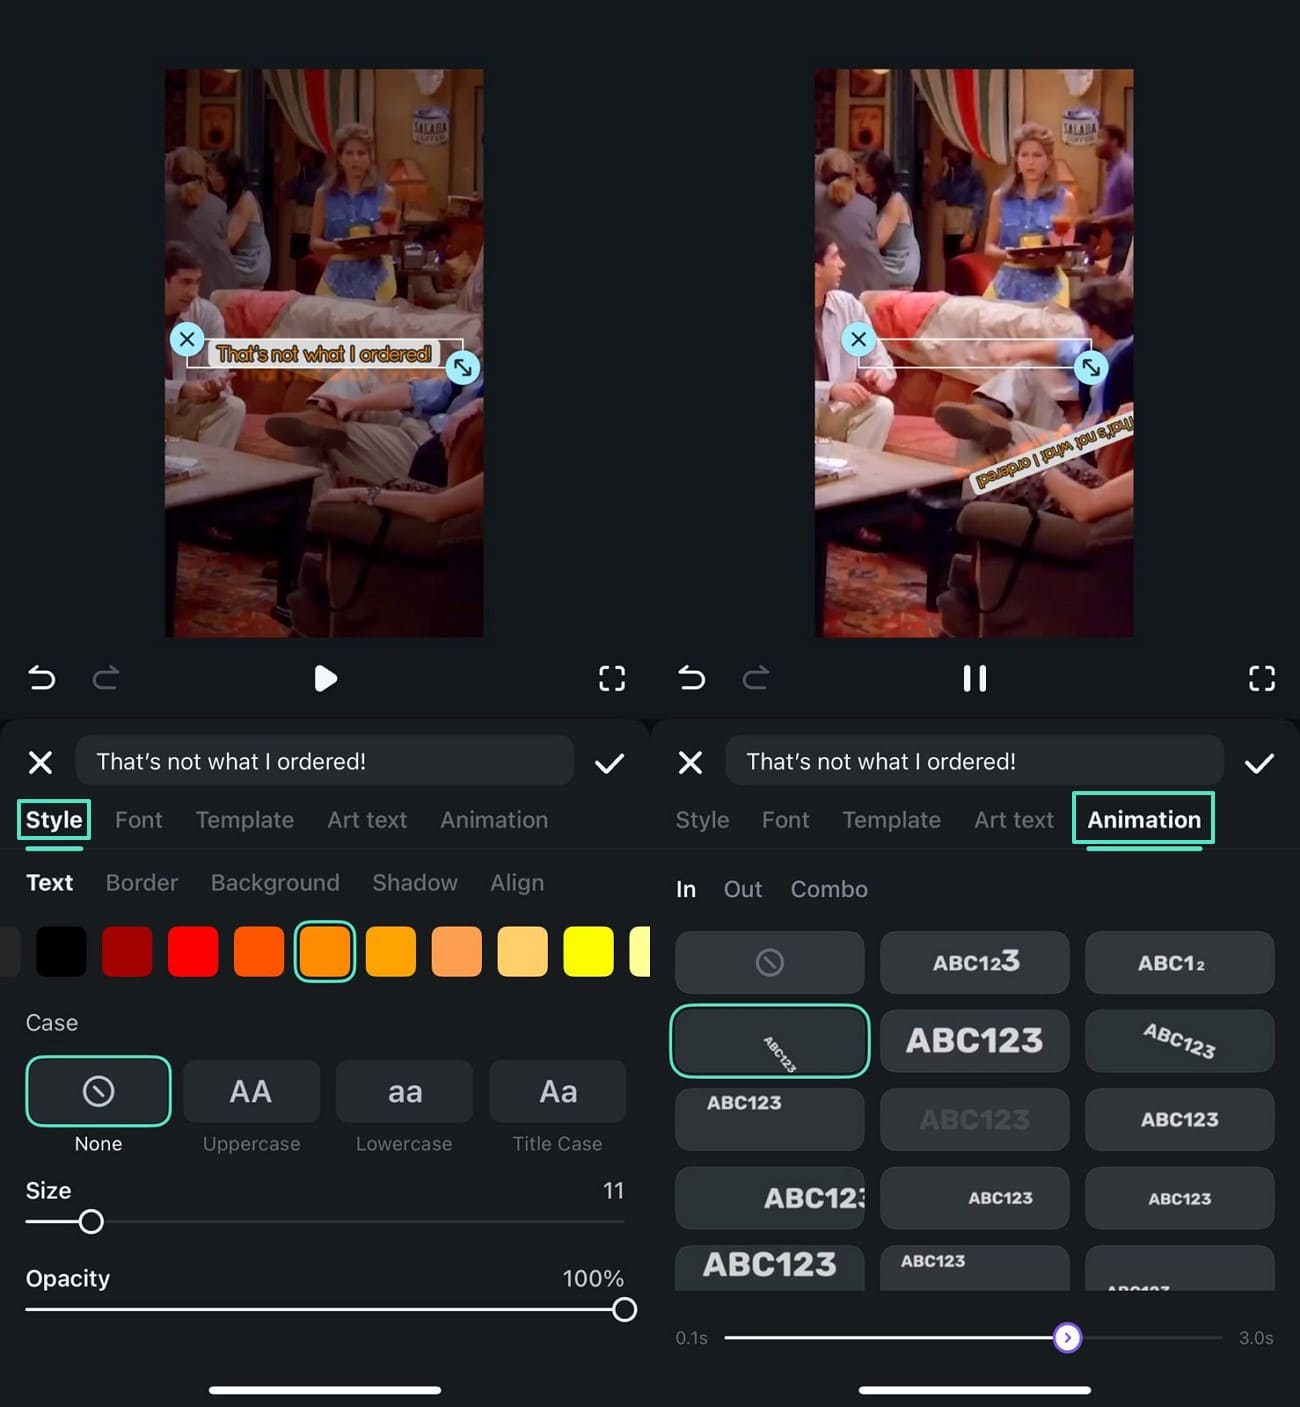Open Animation tab in left panel

[x=494, y=820]
